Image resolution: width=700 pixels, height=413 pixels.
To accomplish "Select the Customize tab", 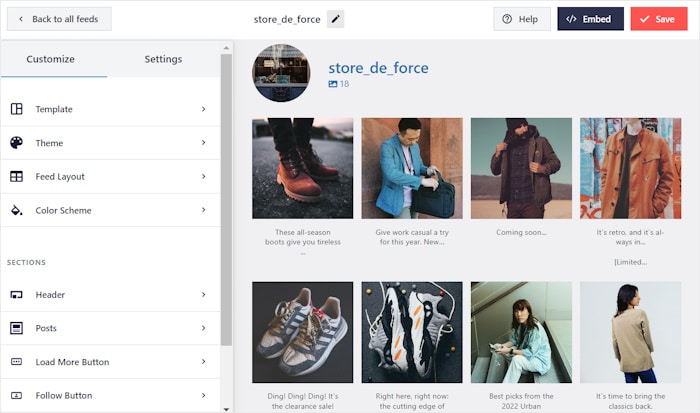I will [51, 59].
